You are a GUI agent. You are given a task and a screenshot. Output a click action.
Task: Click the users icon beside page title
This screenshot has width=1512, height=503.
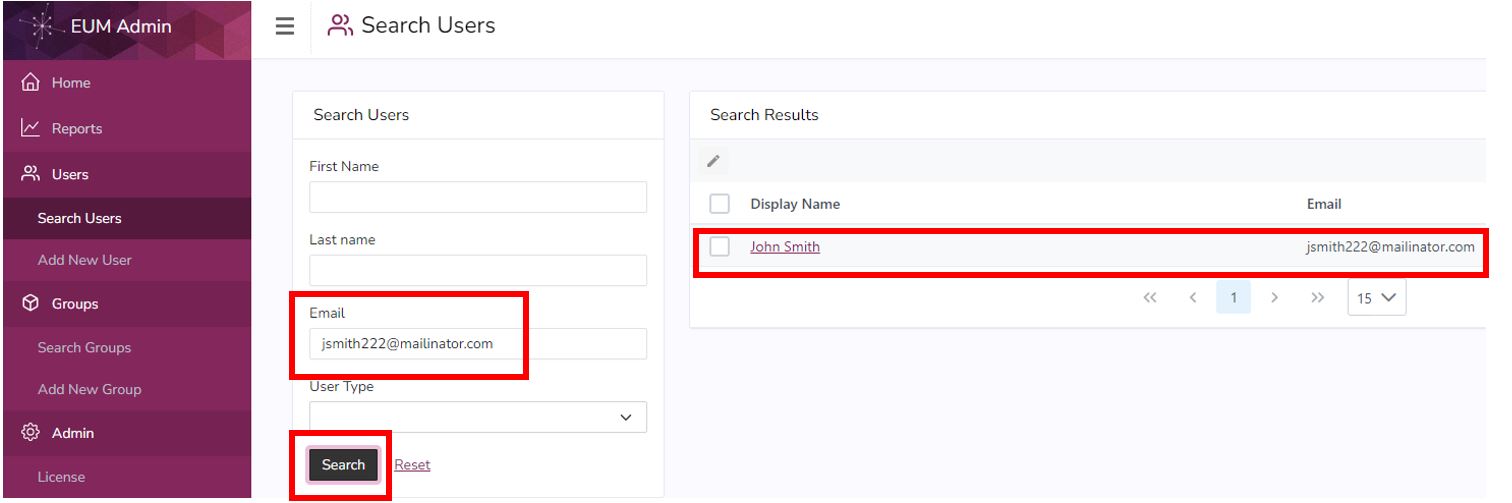click(341, 26)
